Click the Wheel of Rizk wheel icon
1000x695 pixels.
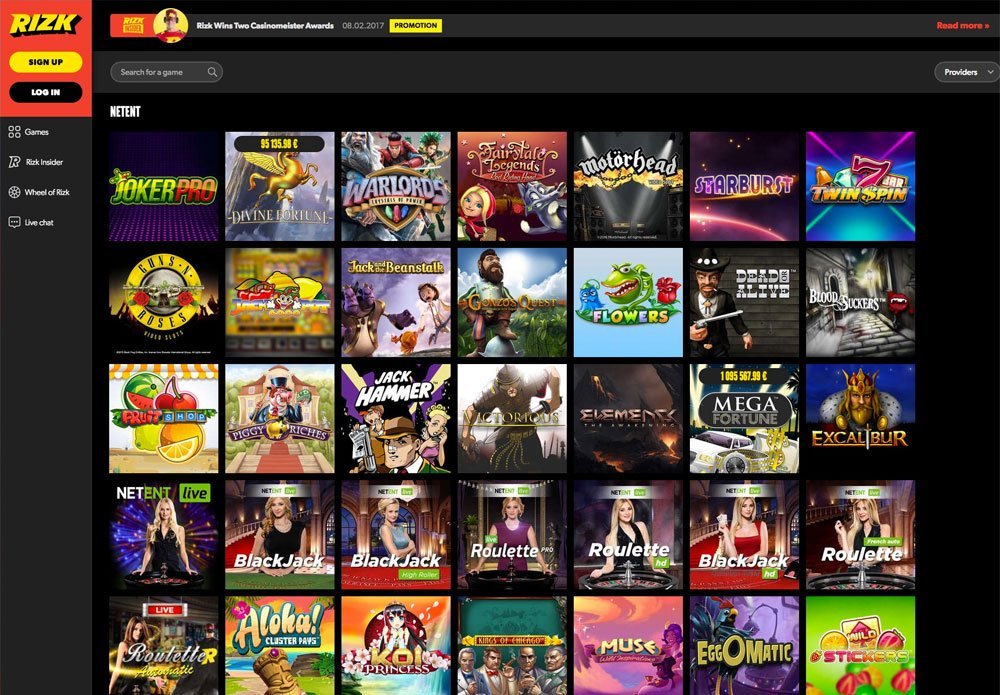pyautogui.click(x=15, y=192)
